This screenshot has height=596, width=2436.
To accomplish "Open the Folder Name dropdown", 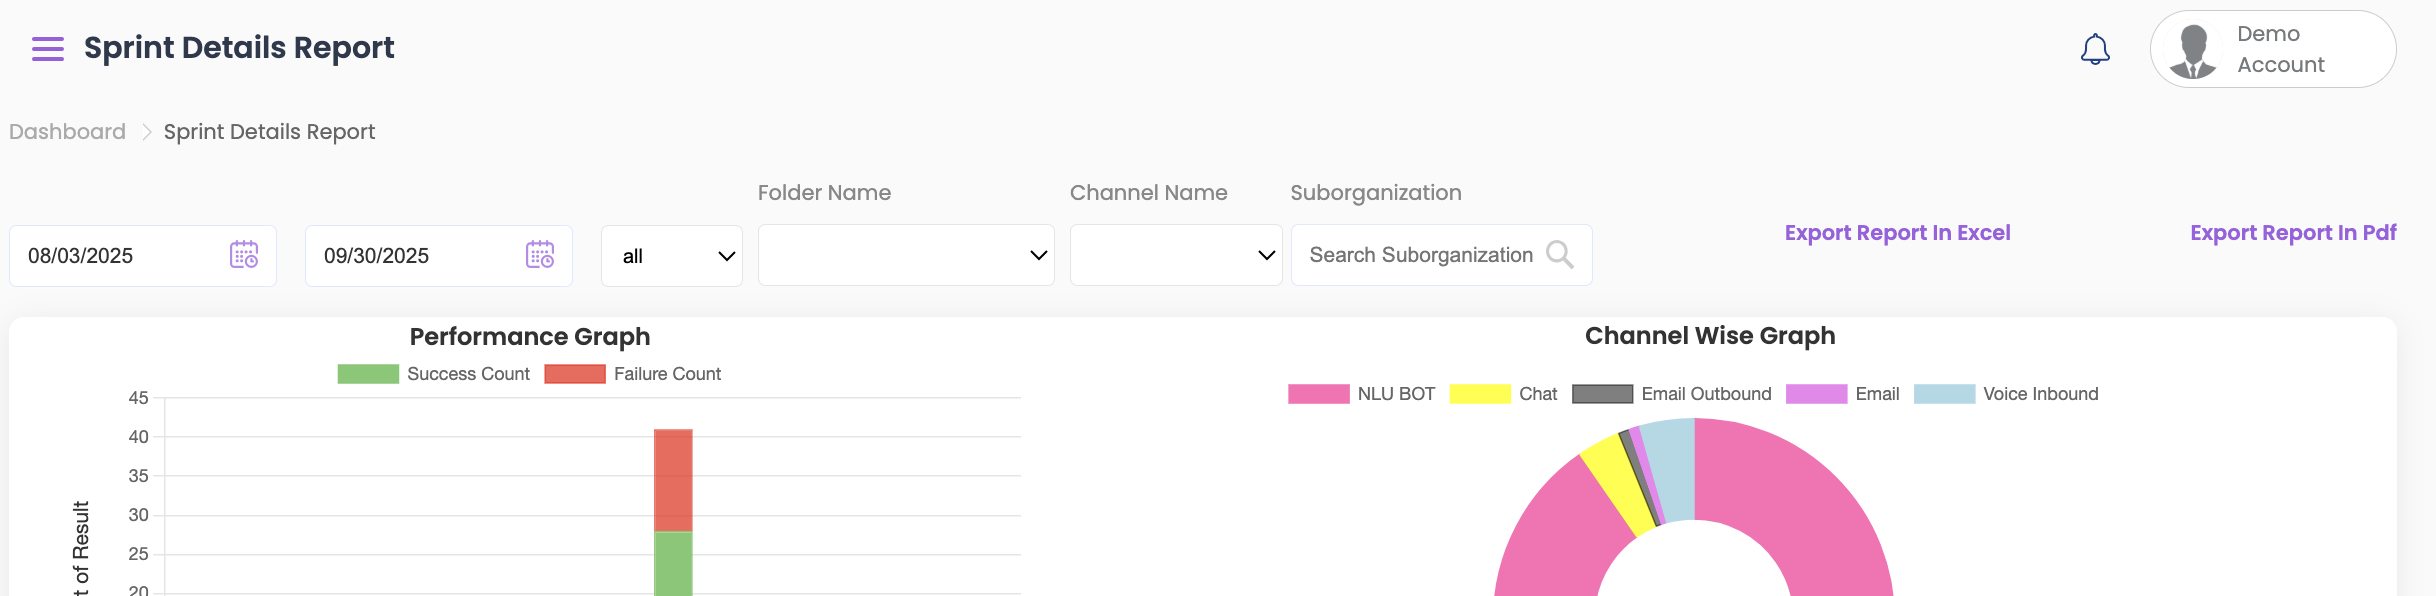I will tap(906, 256).
